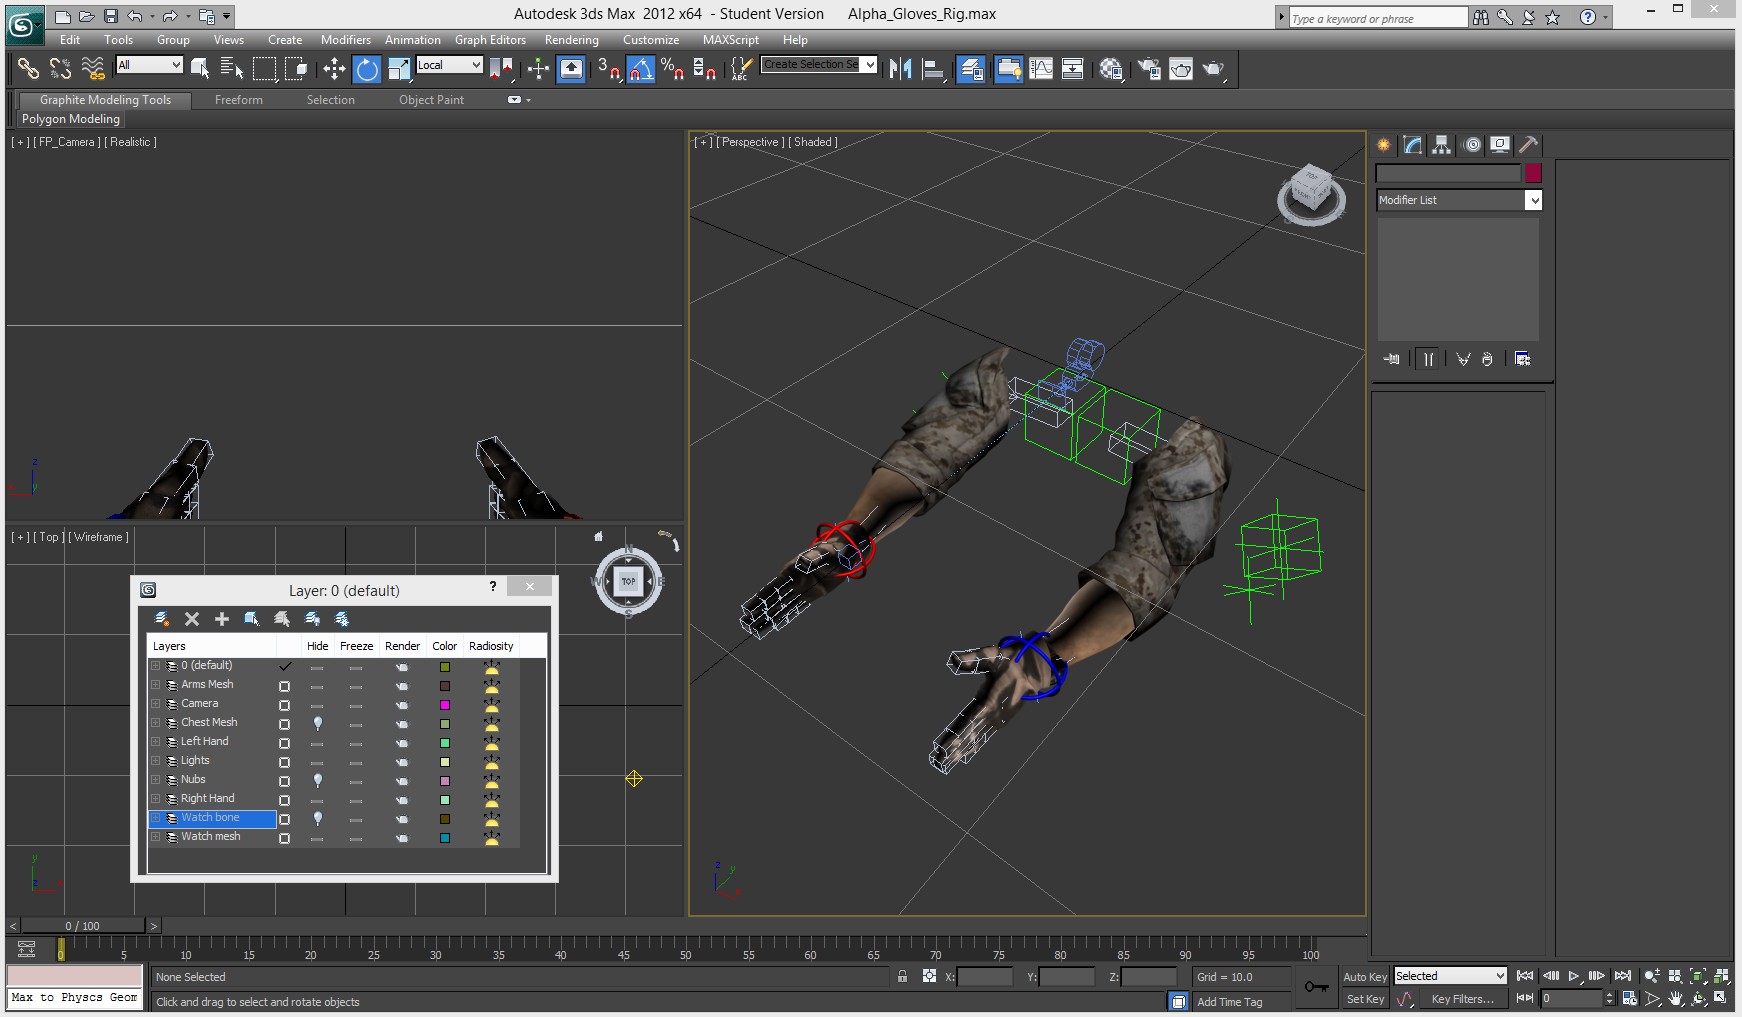Open the Curve Editor from the toolbar
The image size is (1742, 1017).
click(1041, 69)
